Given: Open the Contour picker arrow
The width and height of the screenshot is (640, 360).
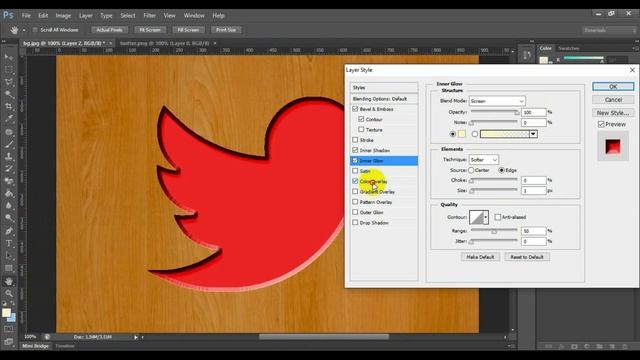Looking at the screenshot, I should [486, 218].
